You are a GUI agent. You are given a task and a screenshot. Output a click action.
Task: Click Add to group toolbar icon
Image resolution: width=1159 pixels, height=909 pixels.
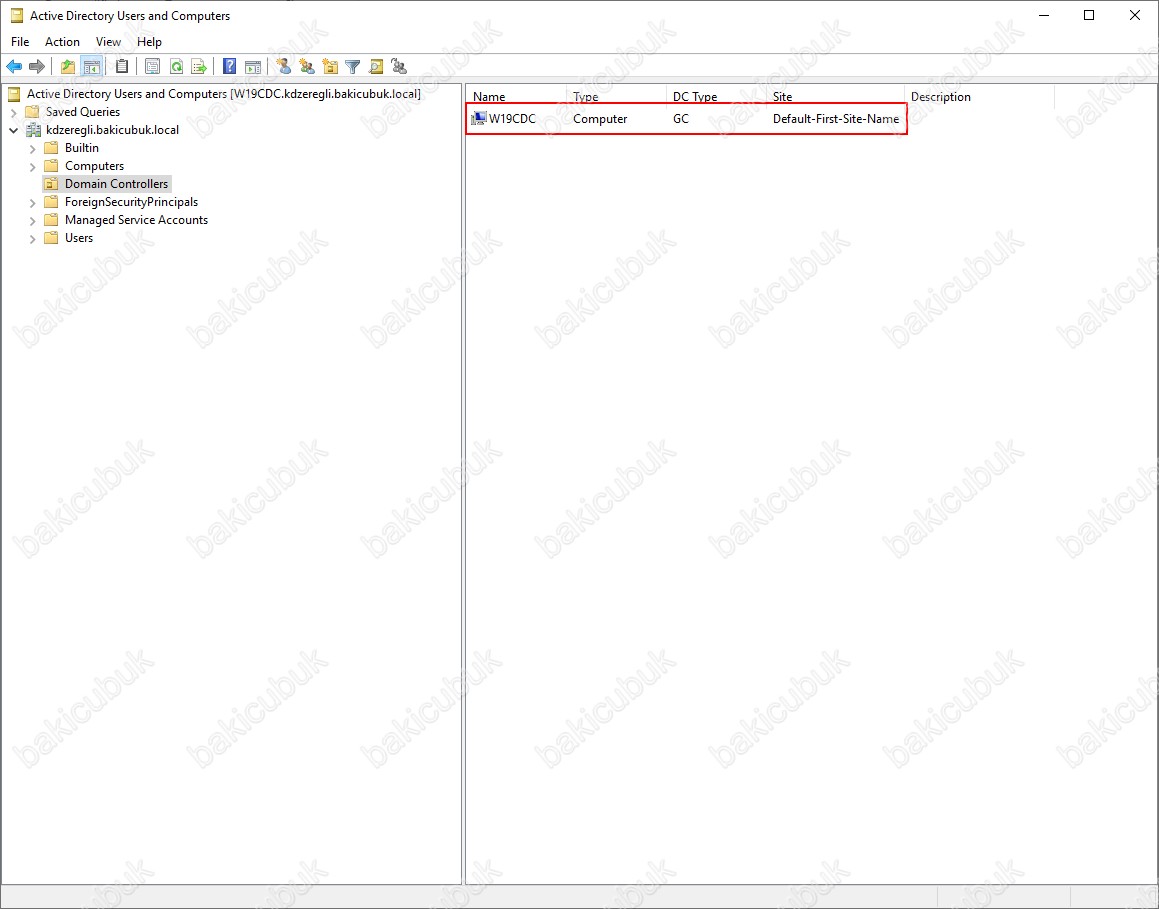(x=399, y=67)
